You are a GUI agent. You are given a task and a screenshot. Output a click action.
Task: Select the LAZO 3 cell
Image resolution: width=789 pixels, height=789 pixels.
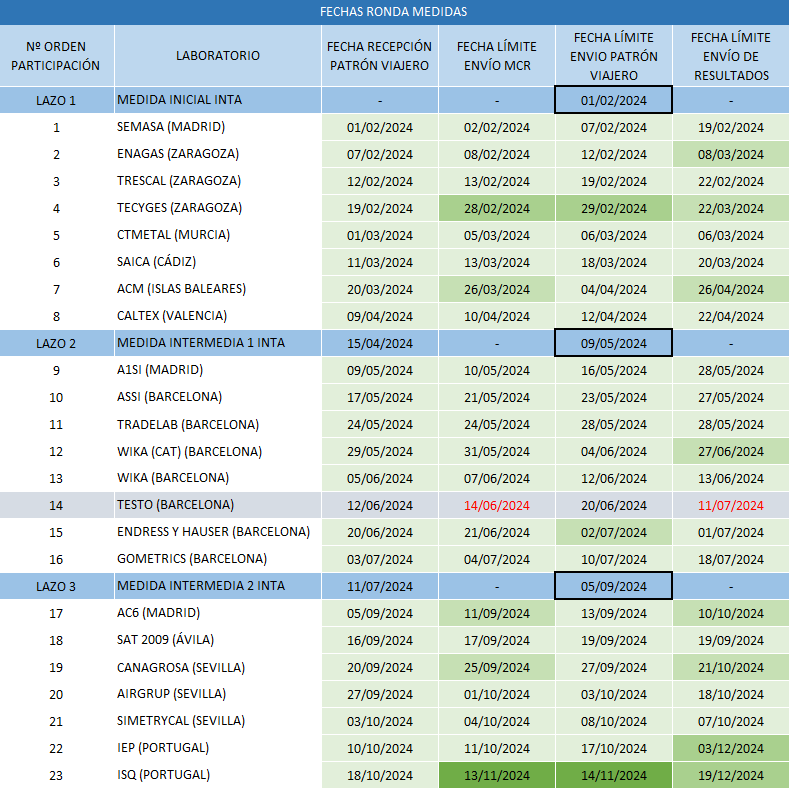[56, 586]
